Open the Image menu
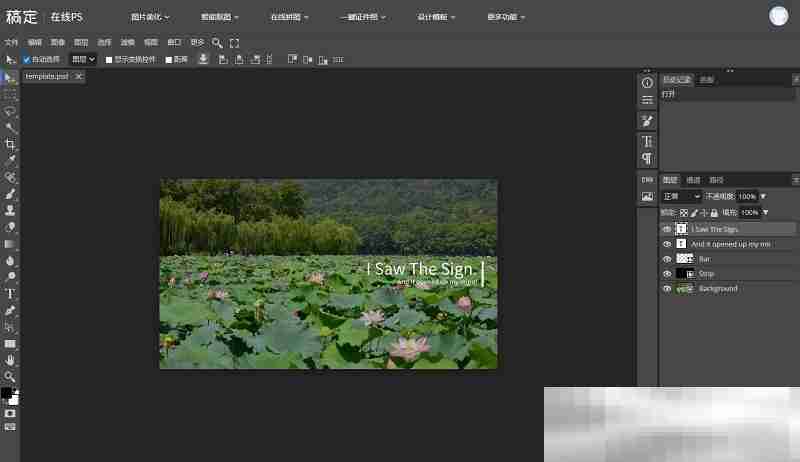Screen dimensions: 800x462 [x=58, y=43]
